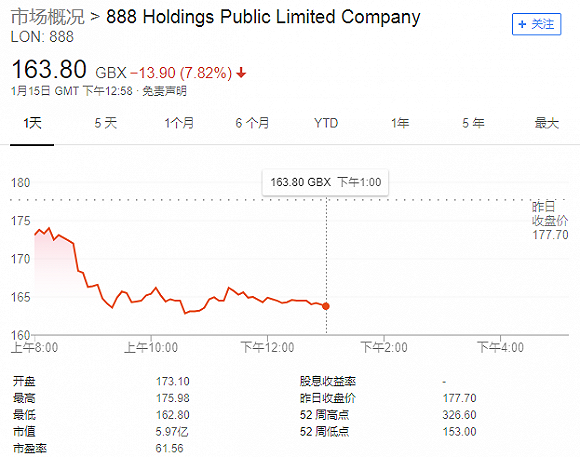Open the 市场概况 breadcrumb link
This screenshot has width=580, height=457.
coord(48,17)
